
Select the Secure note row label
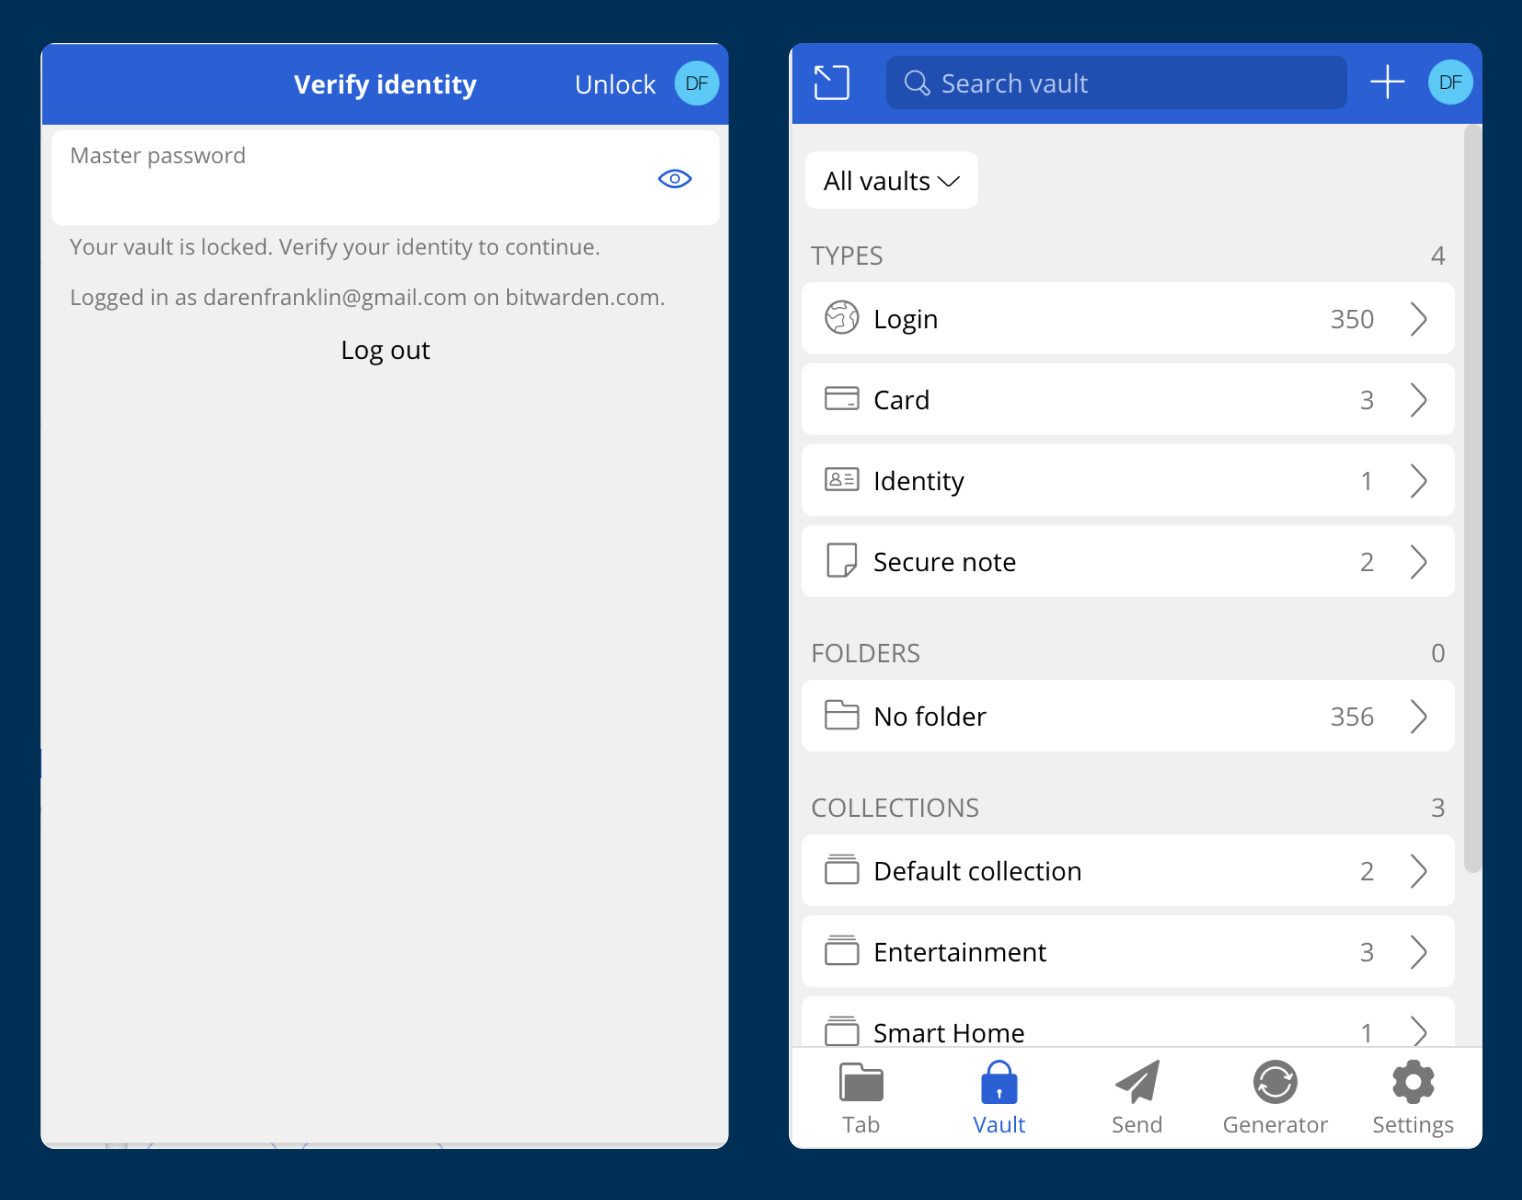(x=944, y=562)
